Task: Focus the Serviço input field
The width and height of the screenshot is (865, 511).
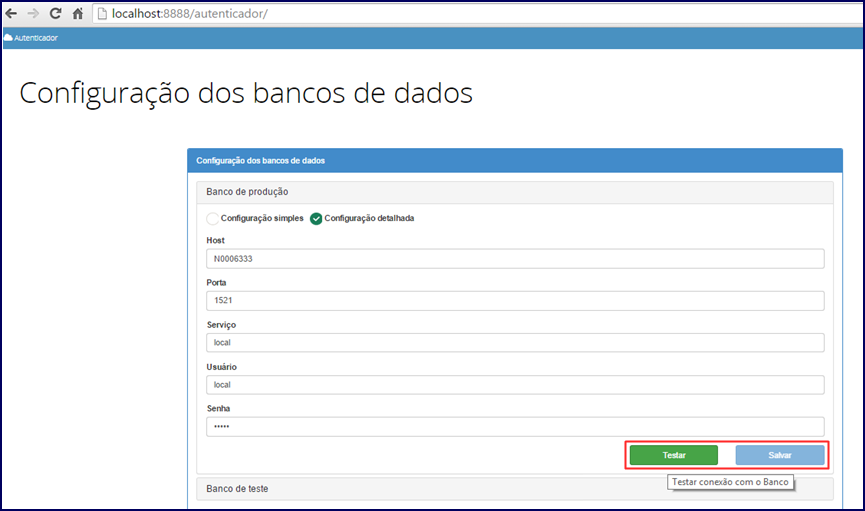Action: (515, 343)
